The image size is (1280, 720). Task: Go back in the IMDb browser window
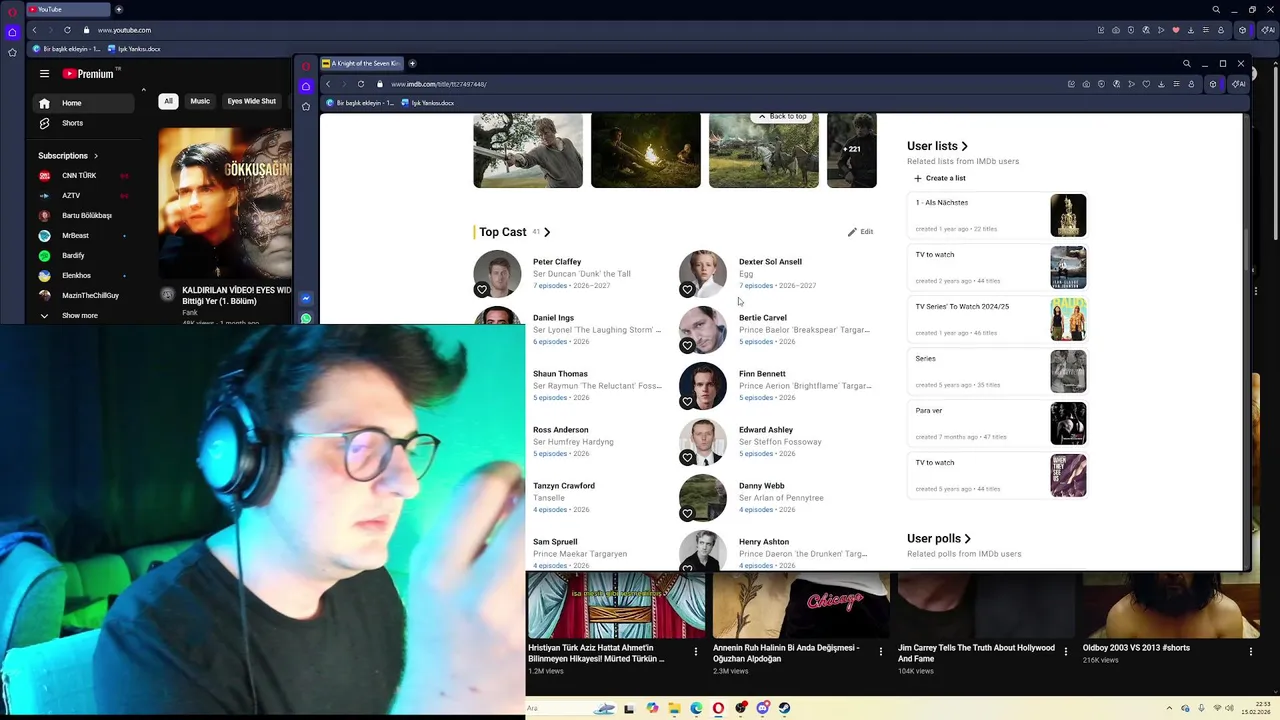click(x=328, y=84)
